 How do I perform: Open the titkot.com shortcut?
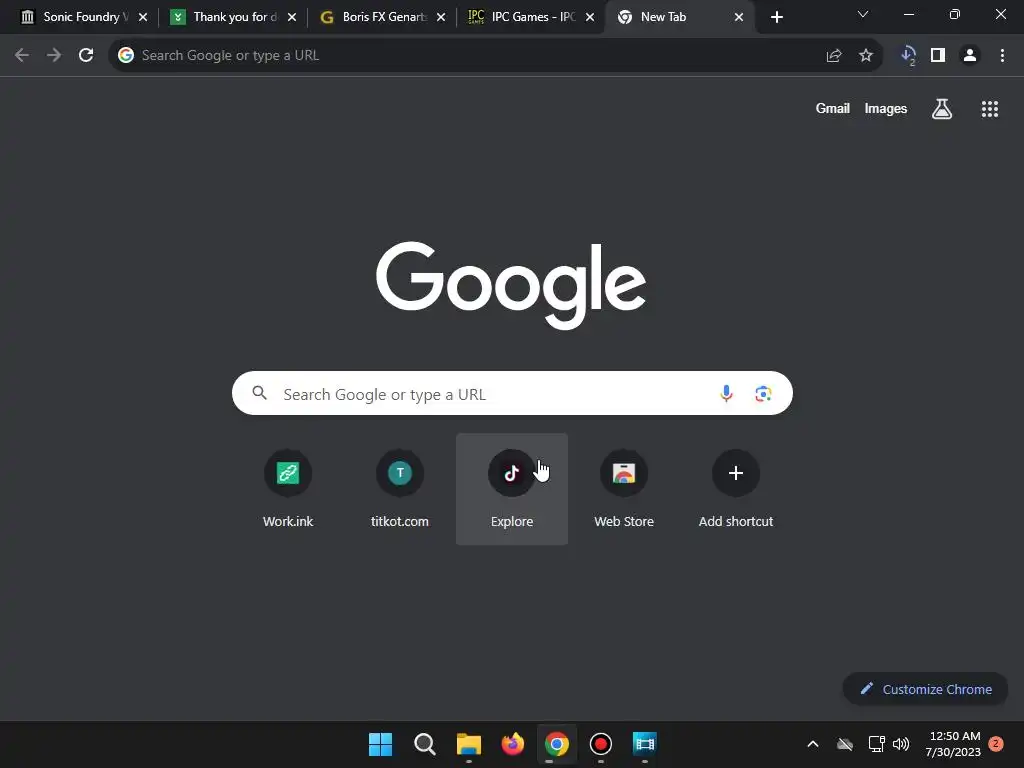pyautogui.click(x=400, y=488)
